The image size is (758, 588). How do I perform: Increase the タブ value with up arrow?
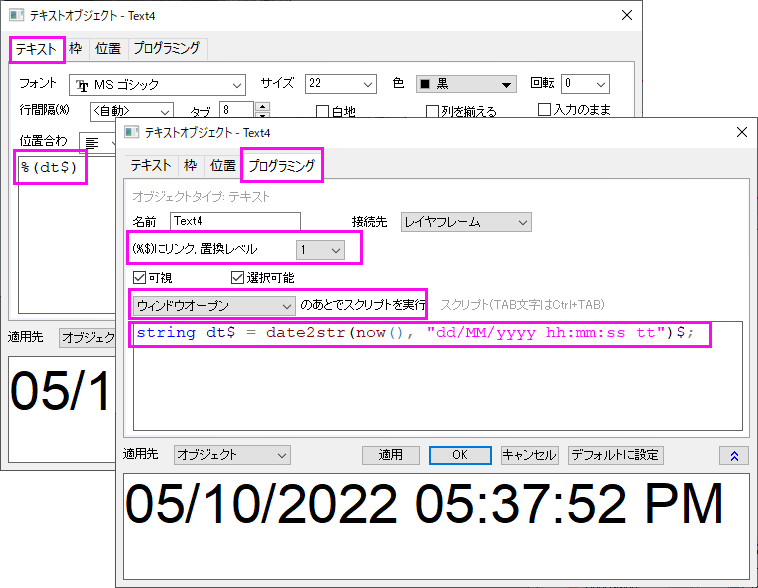click(x=262, y=106)
